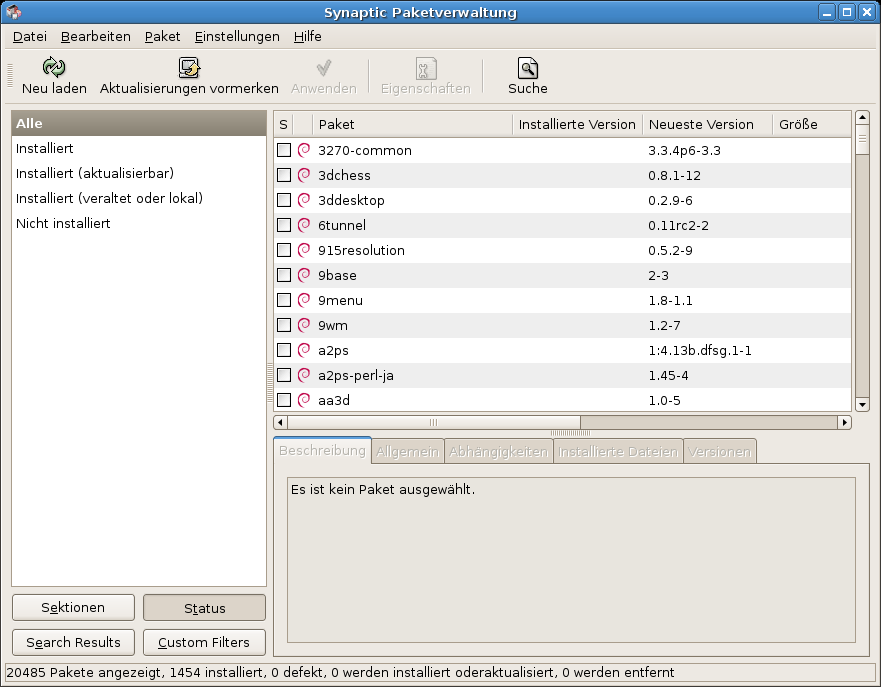Mark the 3dchess package checkbox
Image resolution: width=881 pixels, height=687 pixels.
(x=284, y=175)
